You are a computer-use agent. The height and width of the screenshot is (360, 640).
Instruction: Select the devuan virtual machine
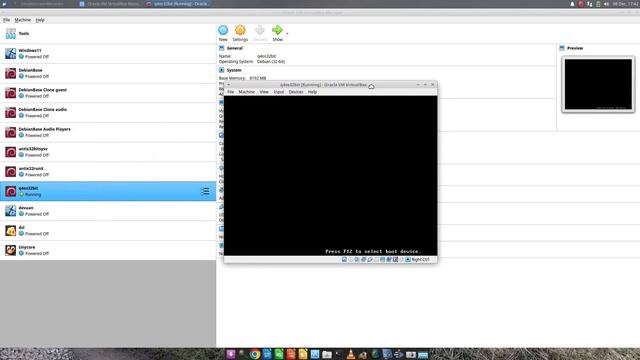pos(108,211)
